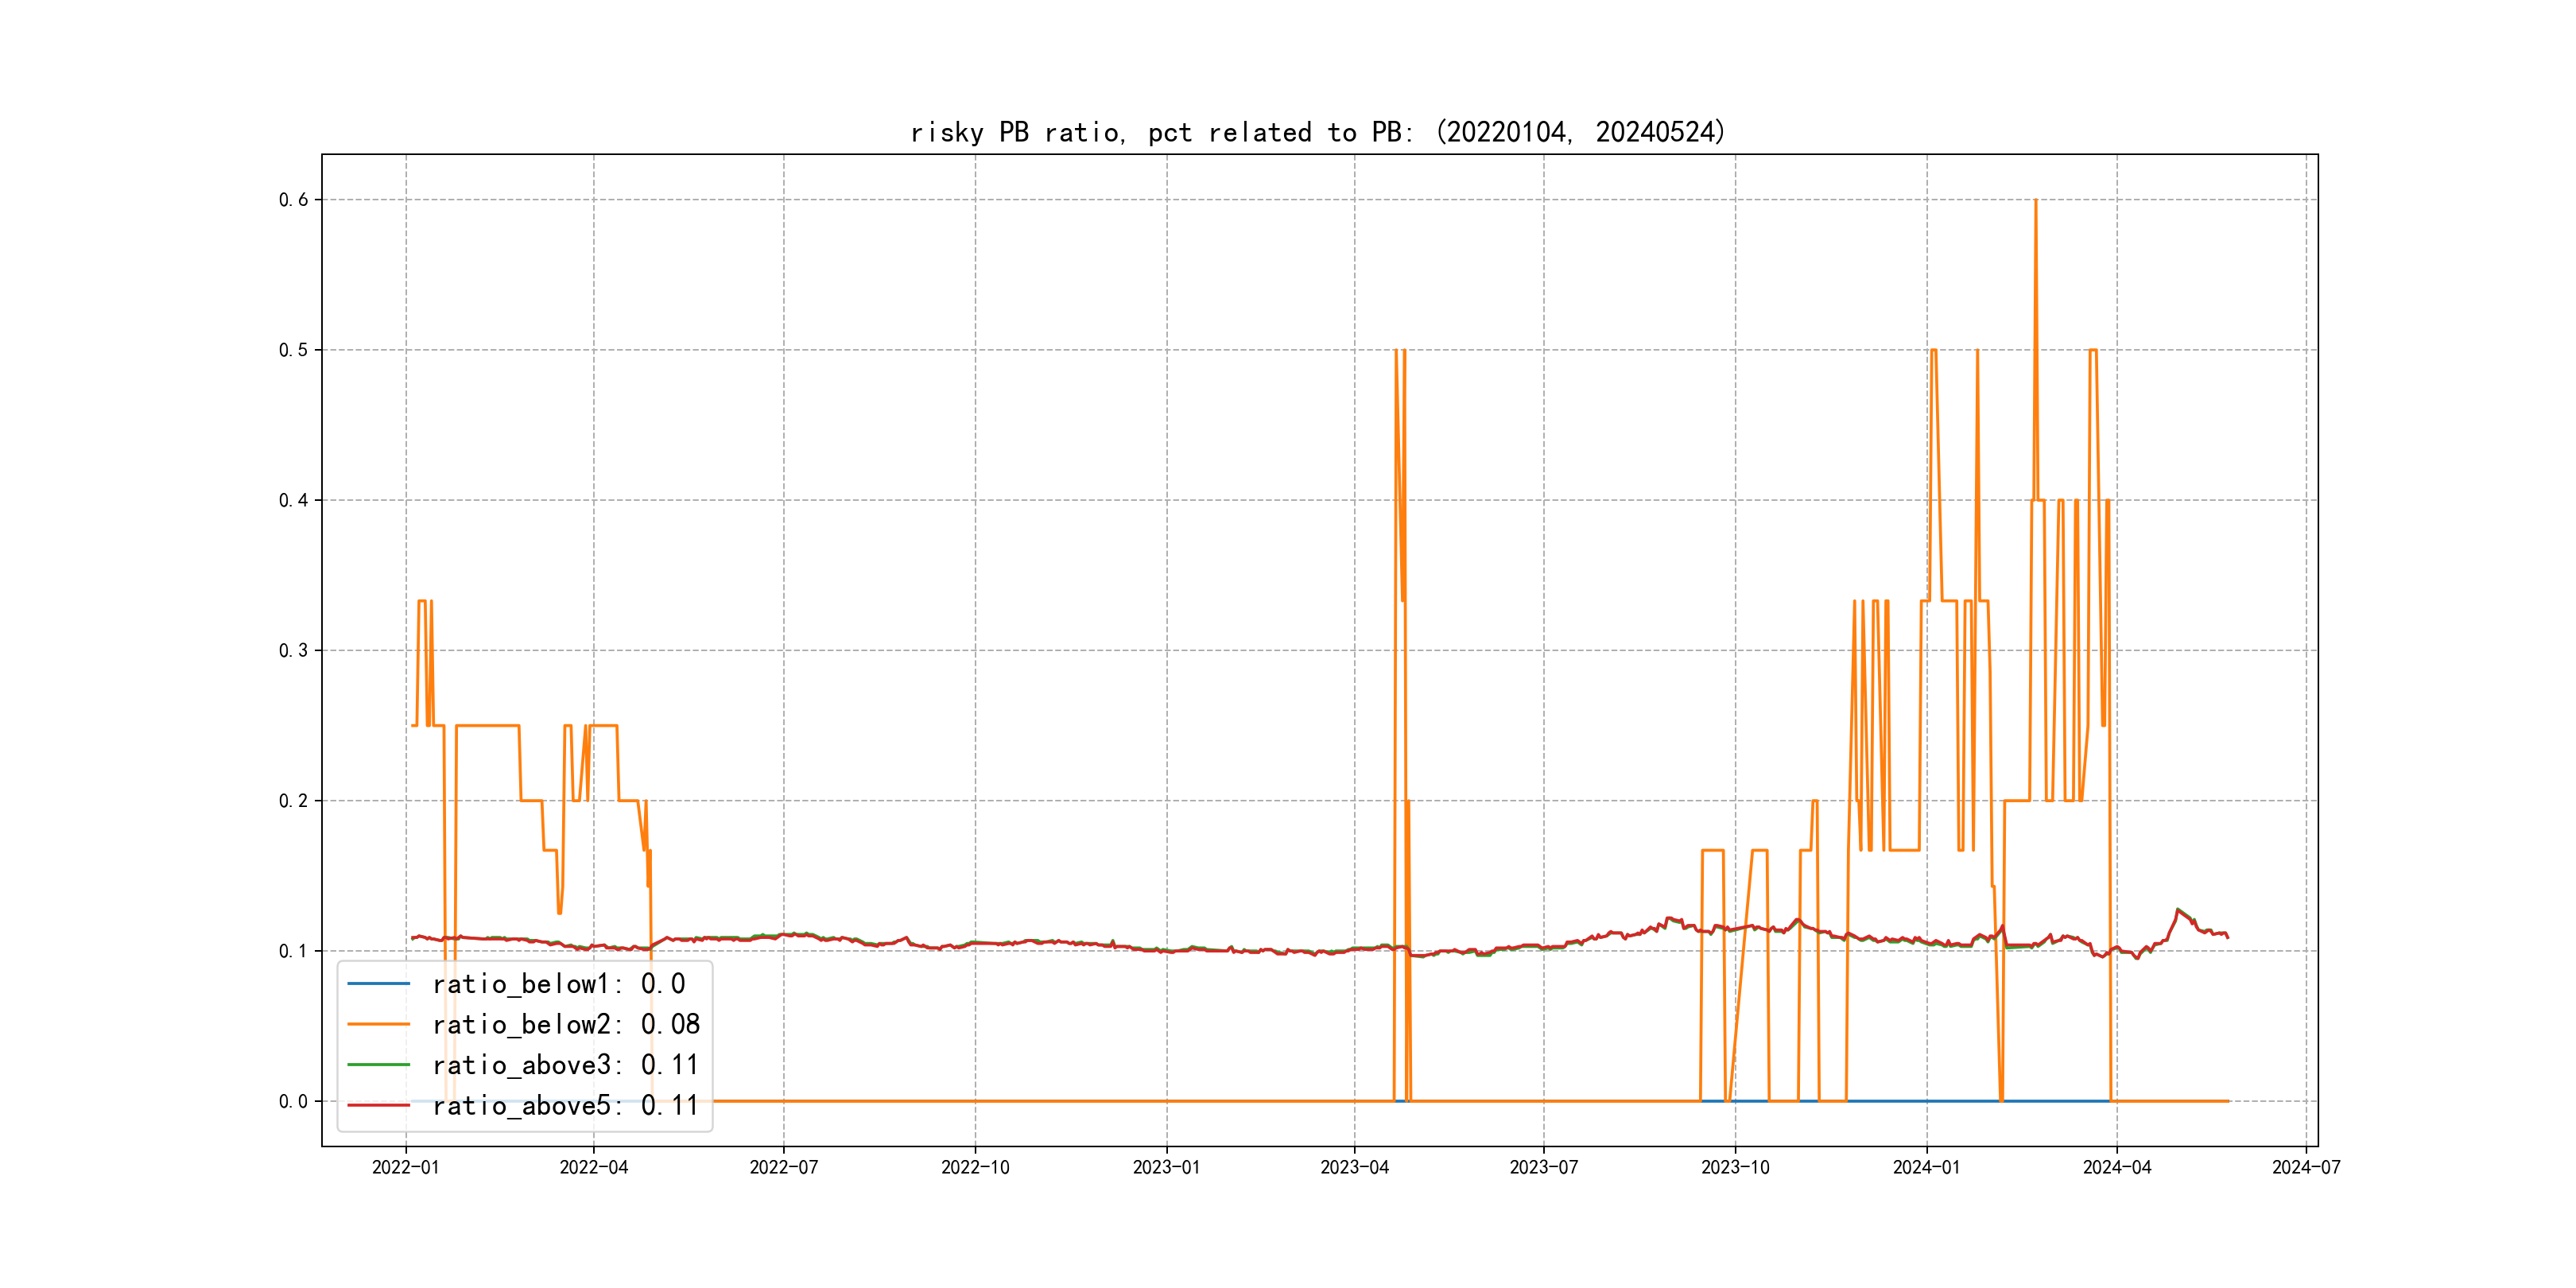
Task: Click the 0.5 y-axis tick label
Action: pyautogui.click(x=293, y=350)
